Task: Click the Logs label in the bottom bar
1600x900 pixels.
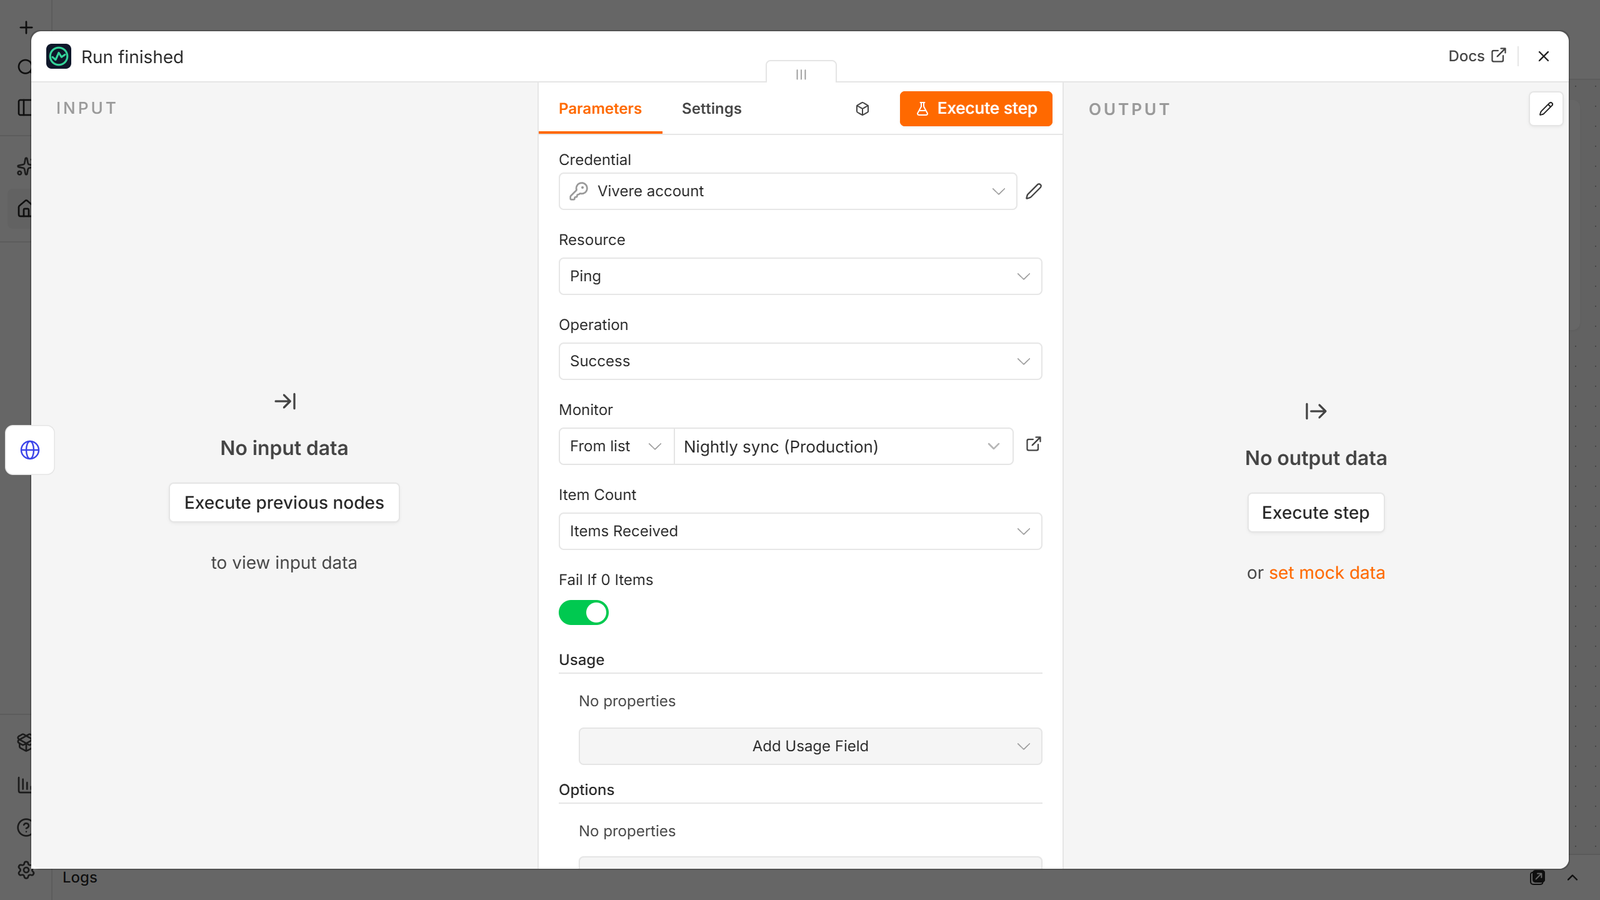Action: 80,877
